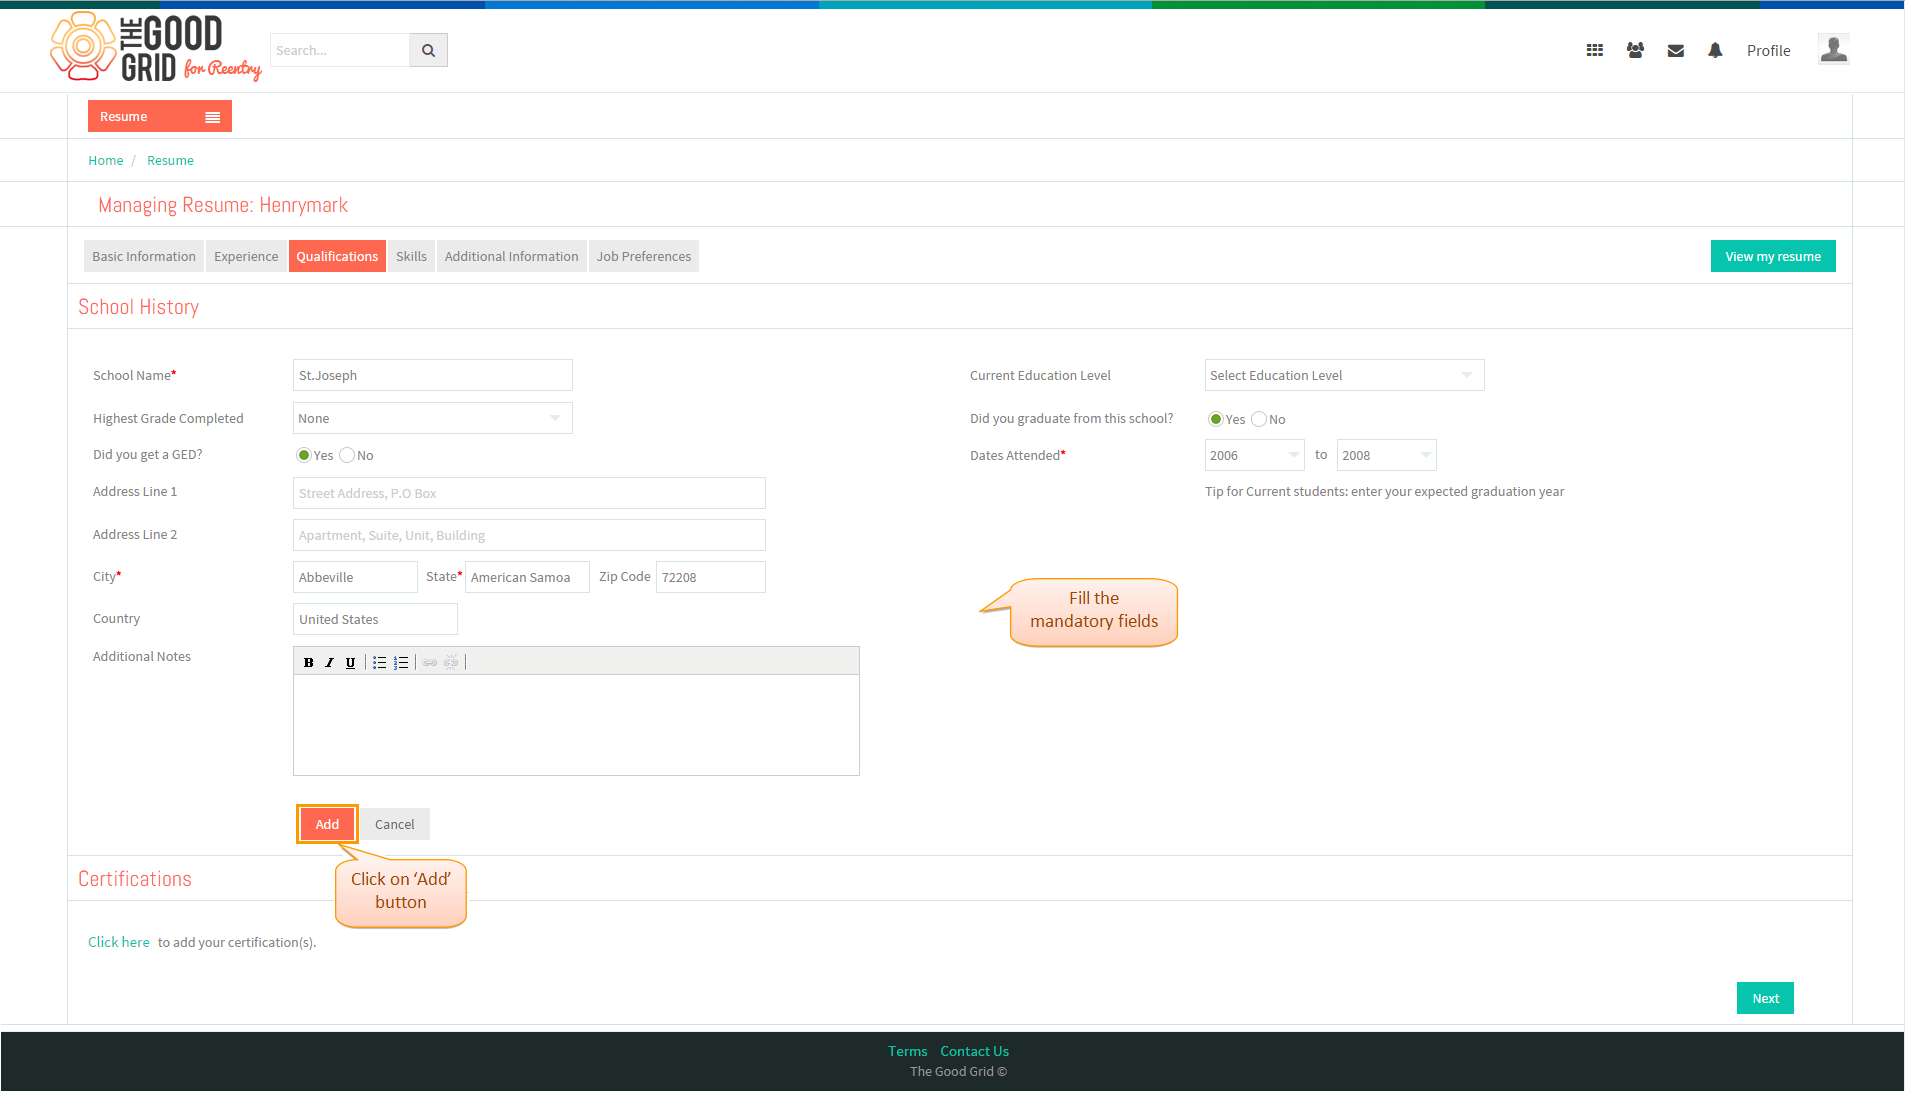1905x1093 pixels.
Task: Open the people group icon
Action: tap(1635, 50)
